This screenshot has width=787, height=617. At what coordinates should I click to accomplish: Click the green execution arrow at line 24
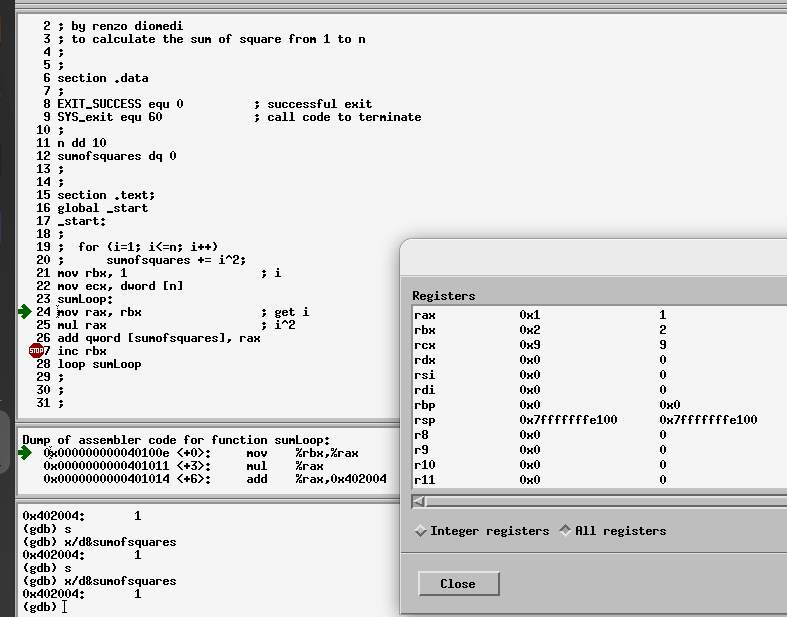(25, 312)
